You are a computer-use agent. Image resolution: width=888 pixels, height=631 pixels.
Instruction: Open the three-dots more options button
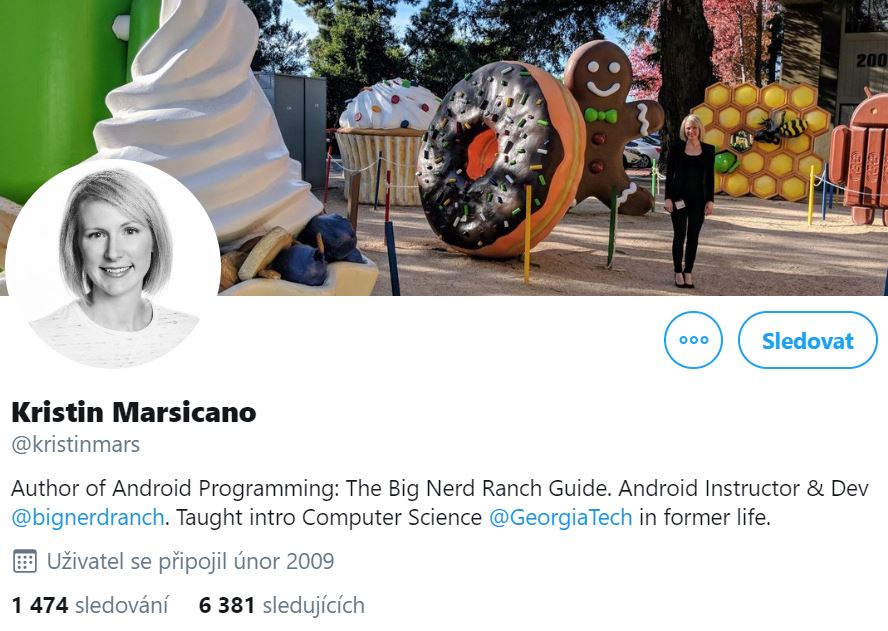pos(693,340)
